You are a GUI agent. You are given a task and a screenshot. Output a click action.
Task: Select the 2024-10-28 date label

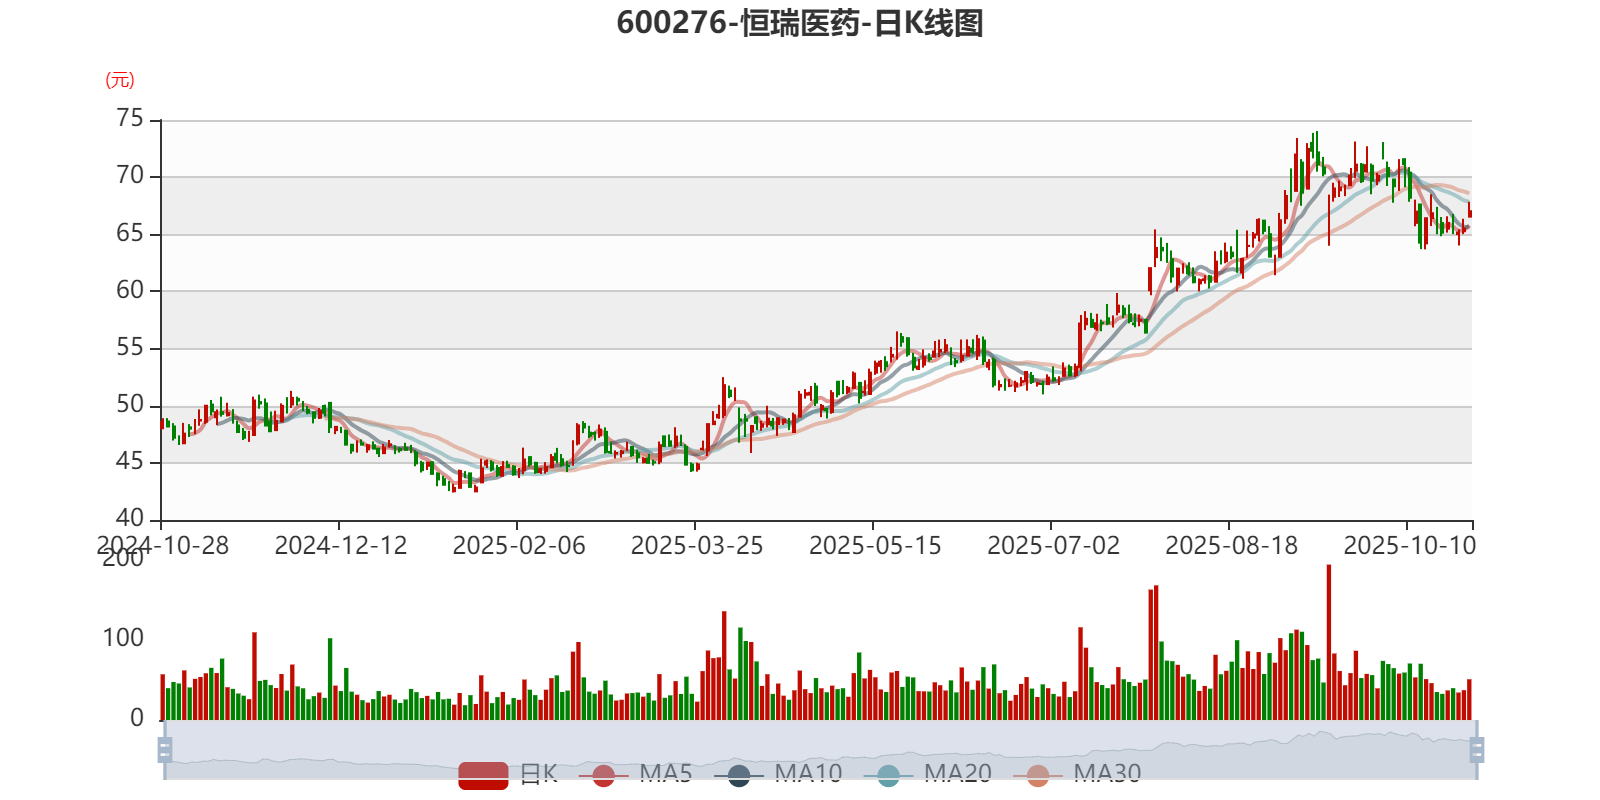[163, 546]
